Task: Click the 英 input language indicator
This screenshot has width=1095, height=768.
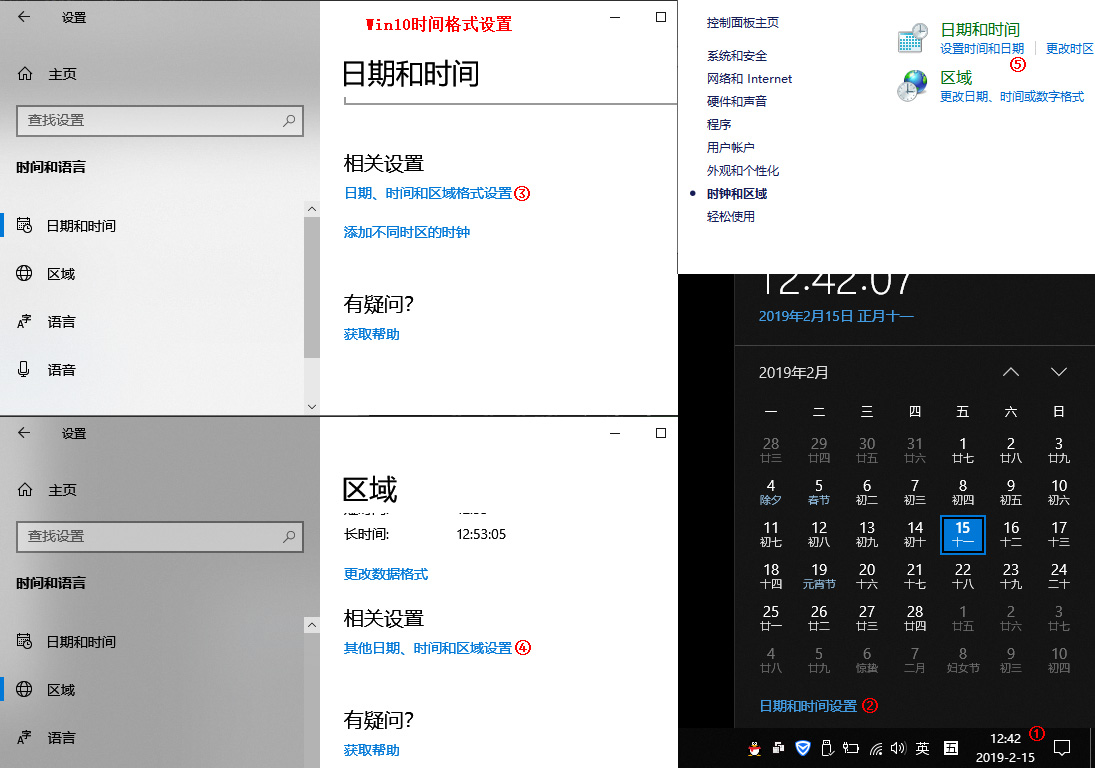Action: point(923,748)
